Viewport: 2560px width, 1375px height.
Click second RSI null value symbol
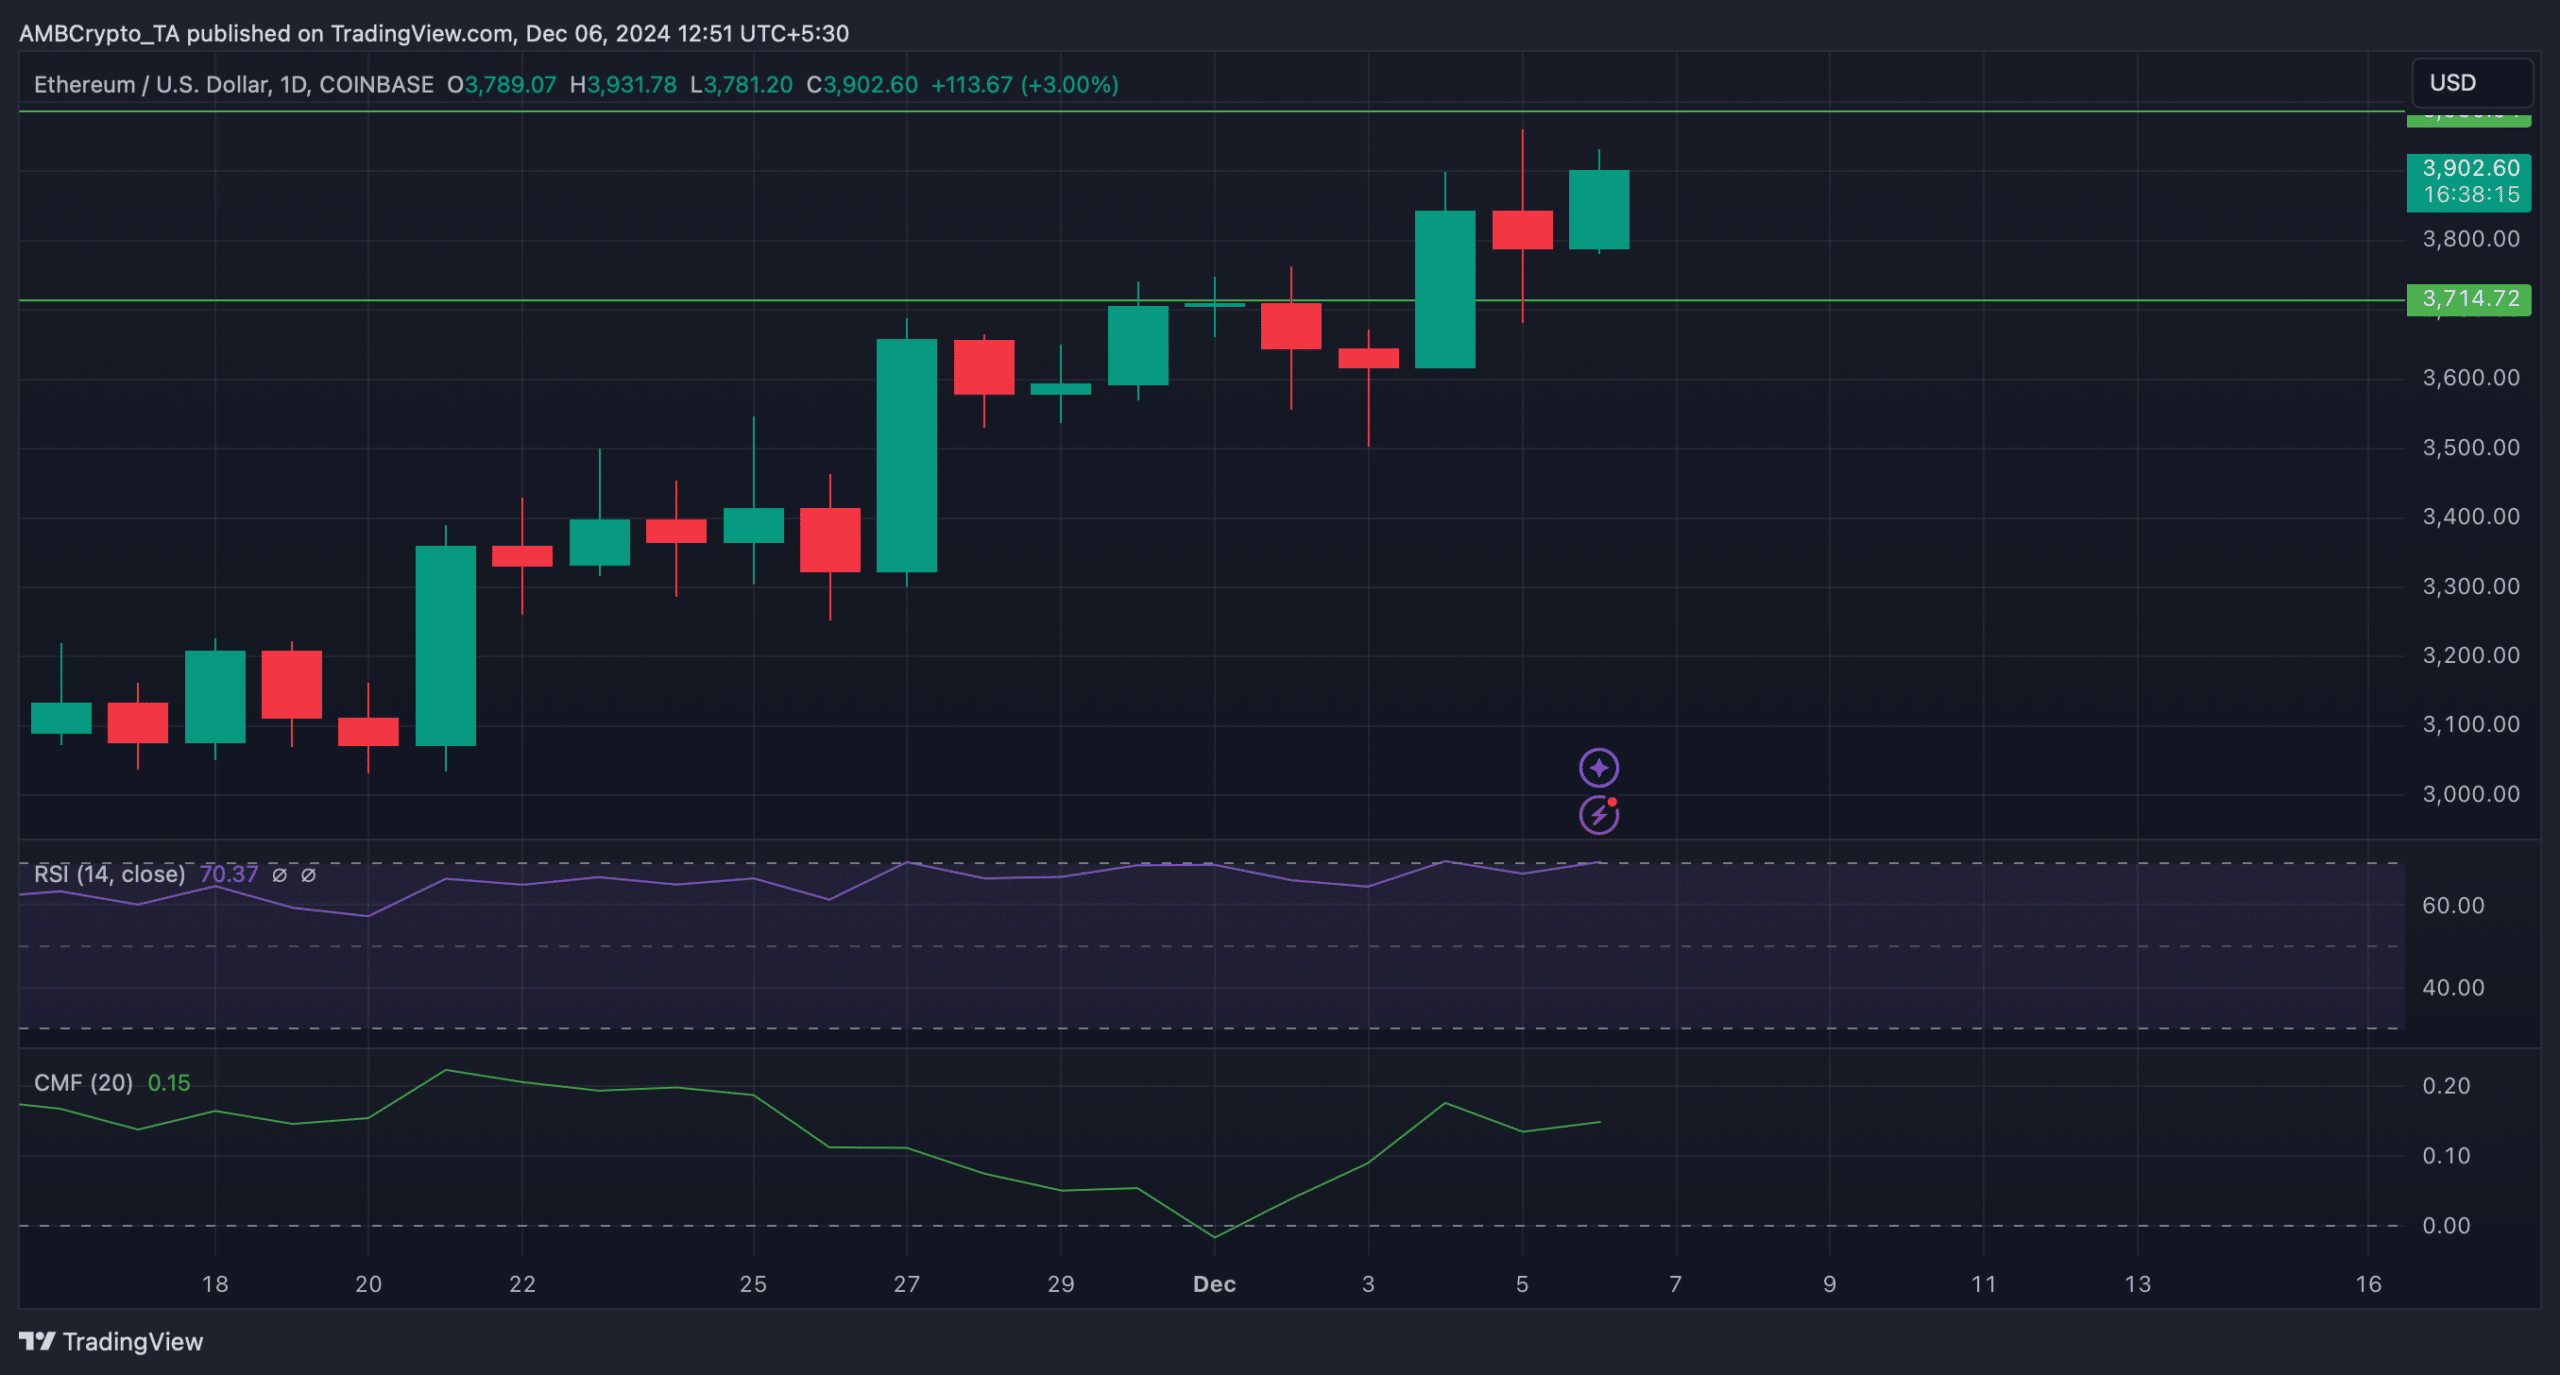(309, 875)
